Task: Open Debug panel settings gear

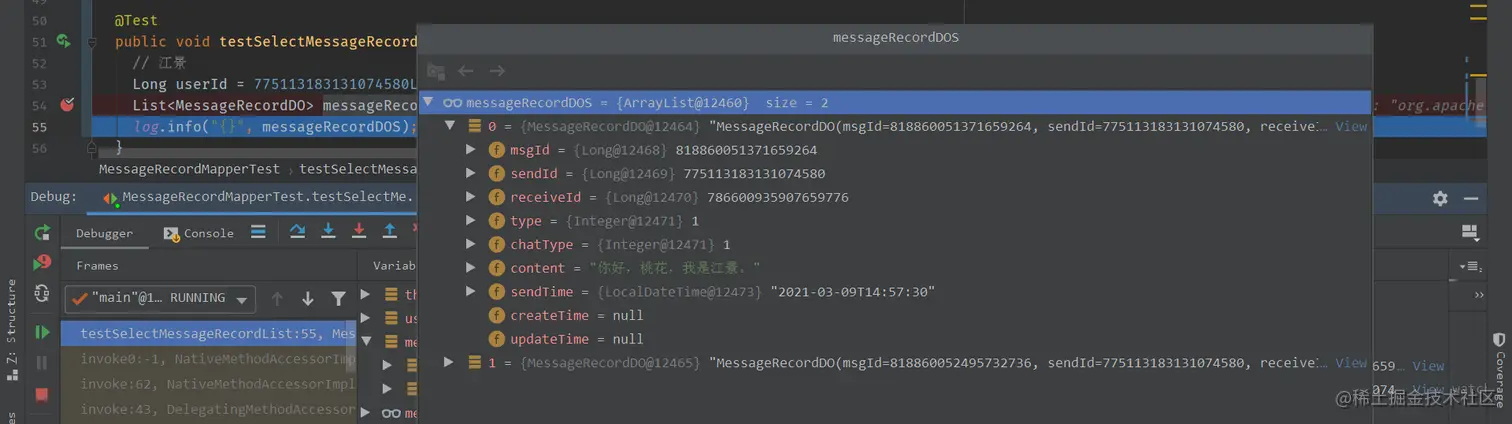Action: [x=1440, y=198]
